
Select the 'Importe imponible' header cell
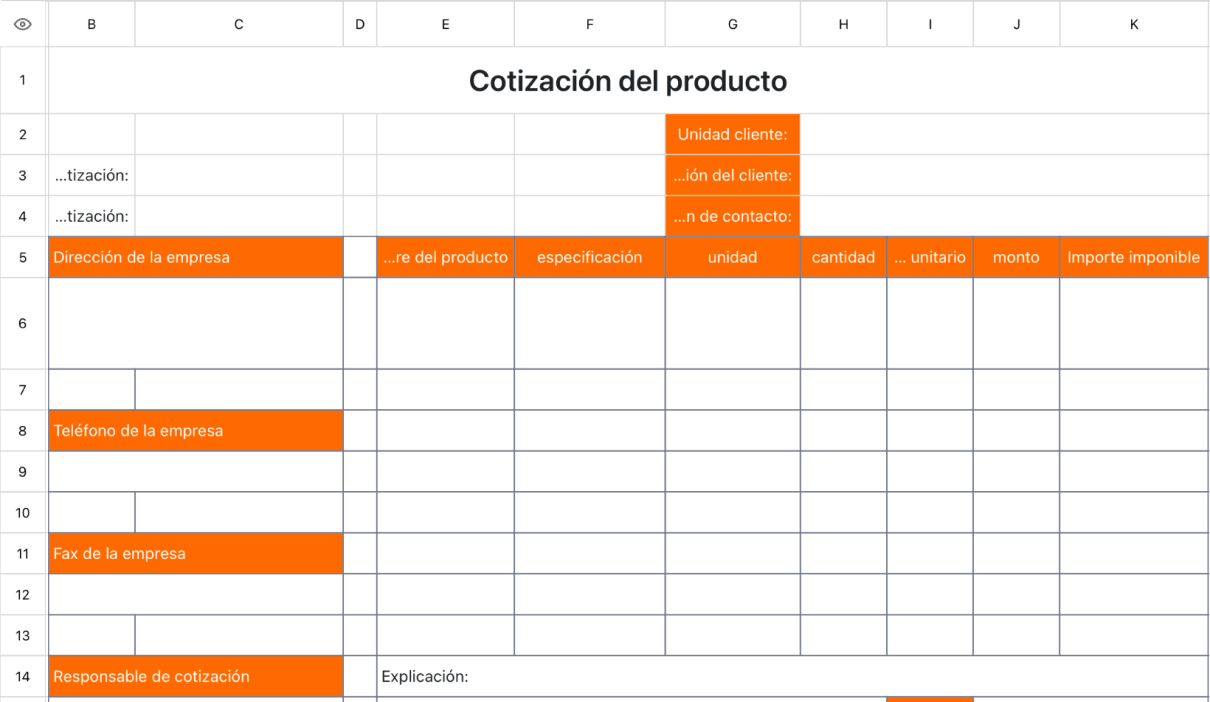1134,257
